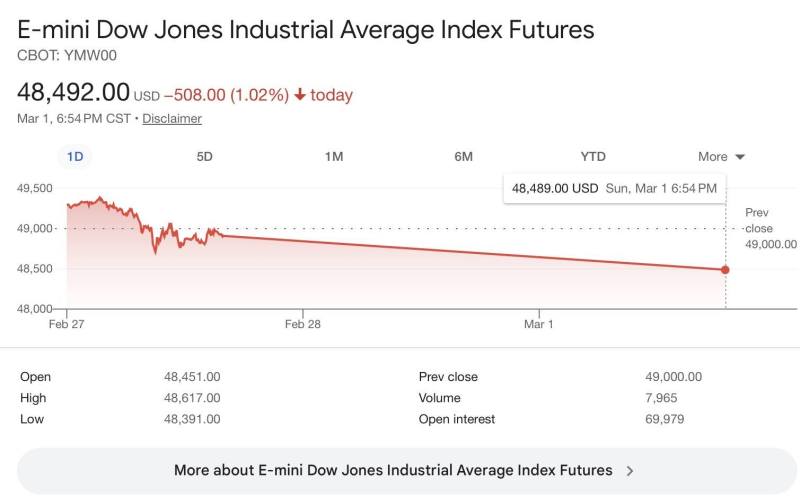Select the 6M time range
Image resolution: width=800 pixels, height=498 pixels.
[463, 156]
